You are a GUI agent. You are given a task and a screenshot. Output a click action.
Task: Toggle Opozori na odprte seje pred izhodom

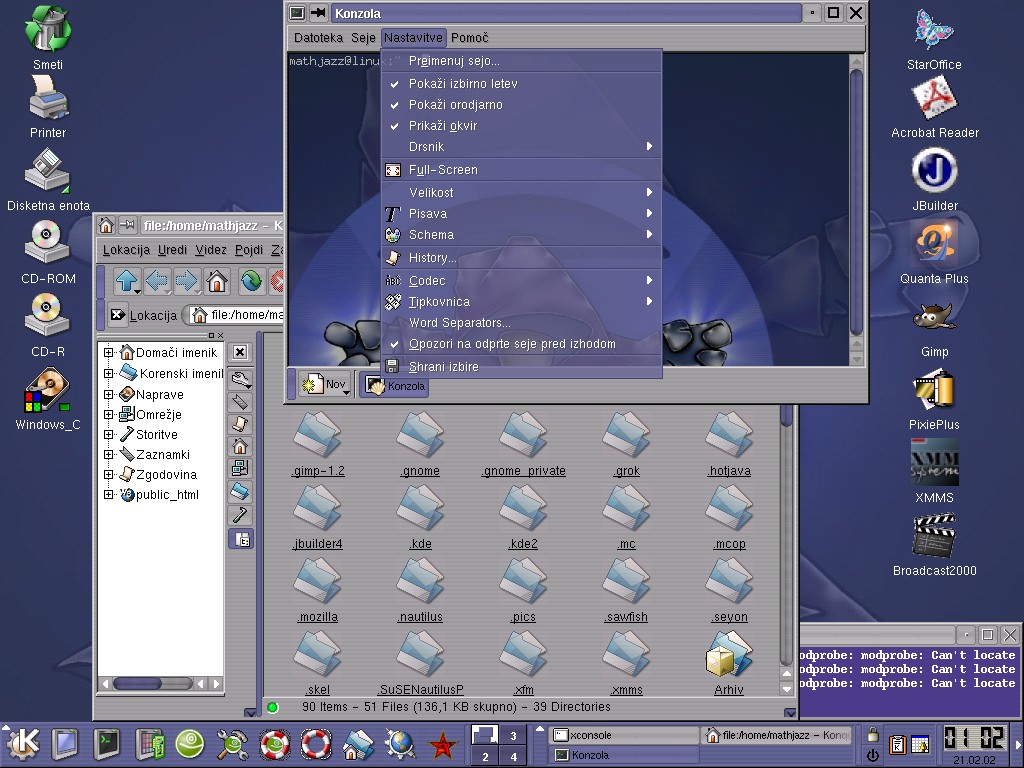click(521, 344)
